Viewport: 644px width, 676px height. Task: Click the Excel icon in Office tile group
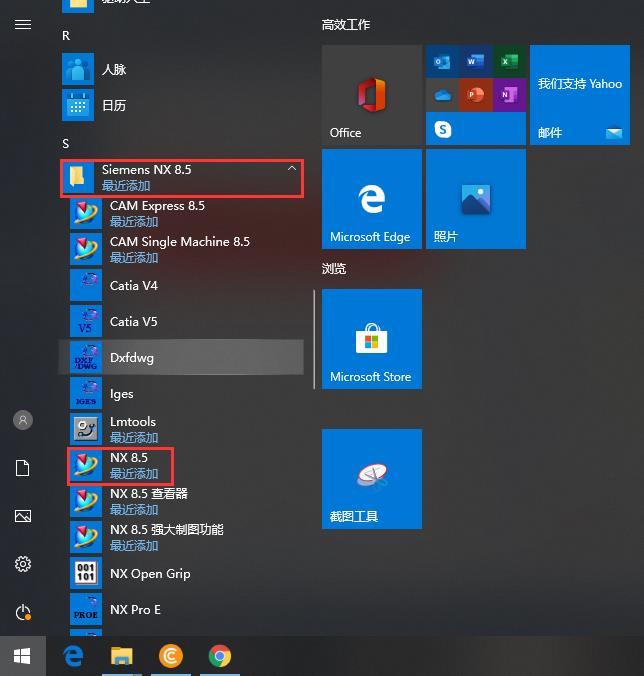[510, 61]
